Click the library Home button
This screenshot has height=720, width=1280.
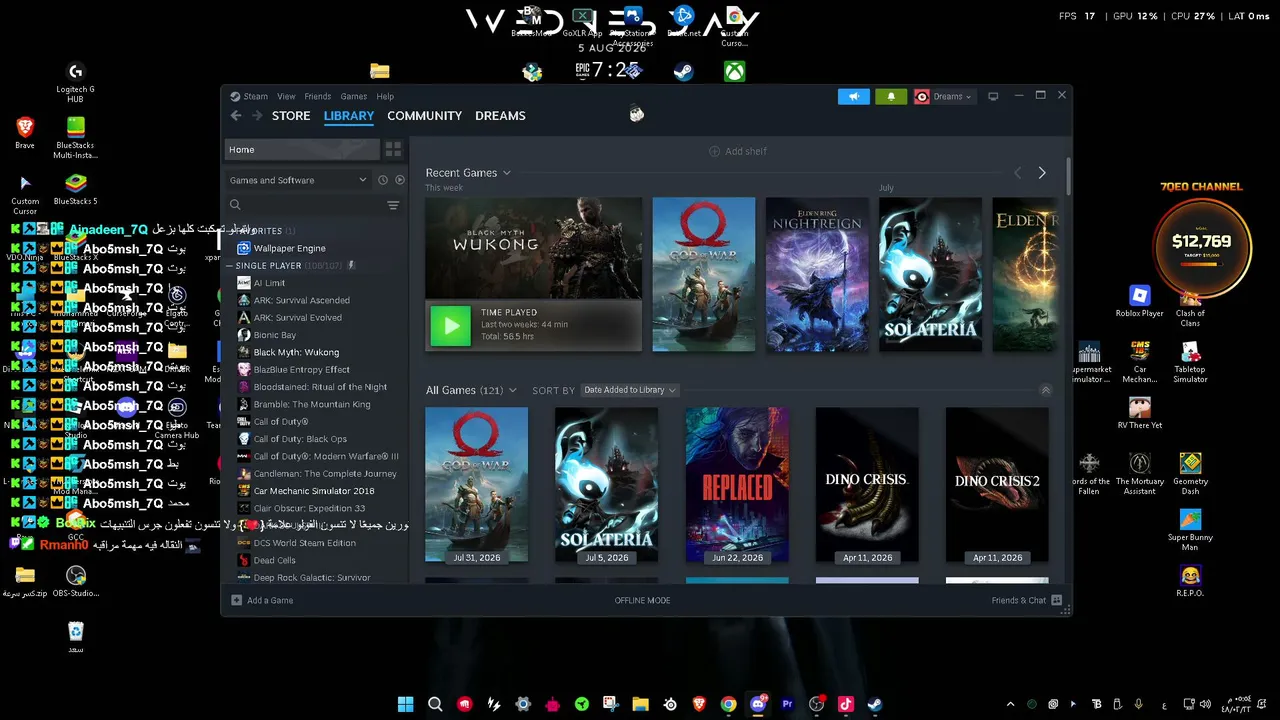point(302,150)
